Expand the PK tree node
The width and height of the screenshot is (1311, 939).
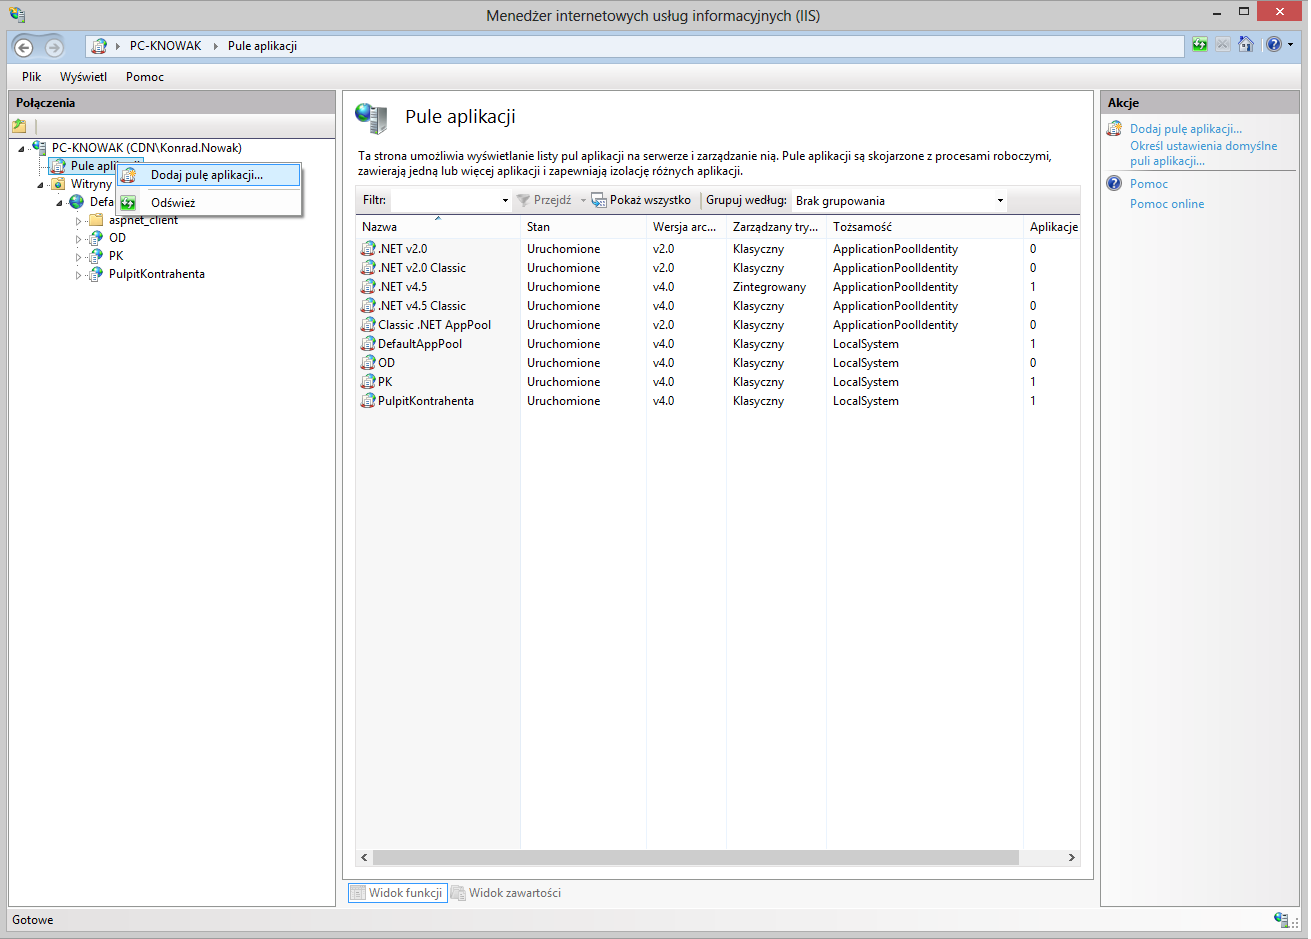[x=79, y=257]
